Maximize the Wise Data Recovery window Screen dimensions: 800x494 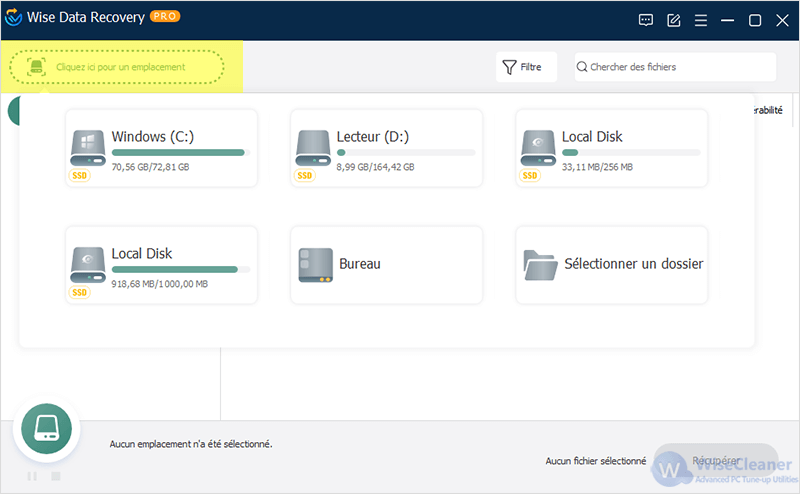(x=755, y=20)
